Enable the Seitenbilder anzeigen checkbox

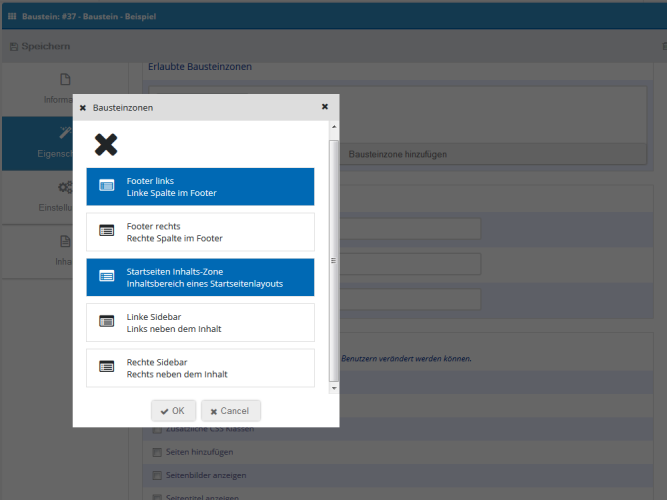156,475
